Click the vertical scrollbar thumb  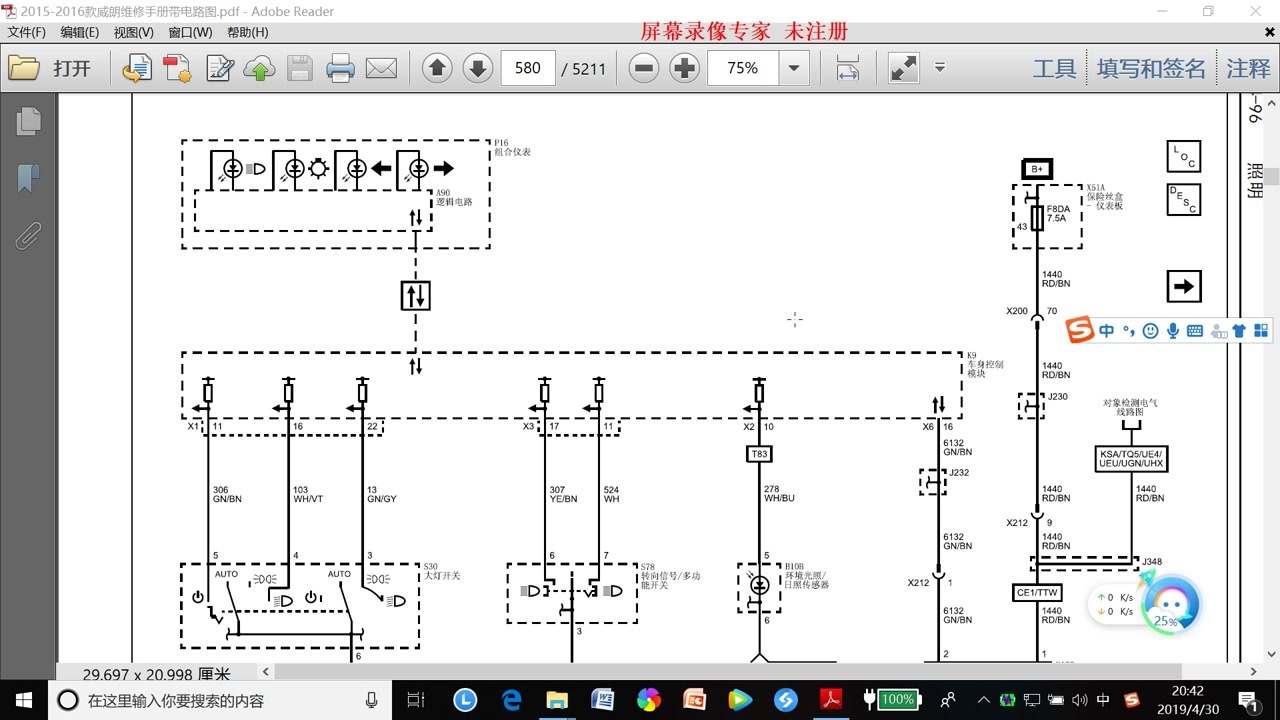[1271, 177]
